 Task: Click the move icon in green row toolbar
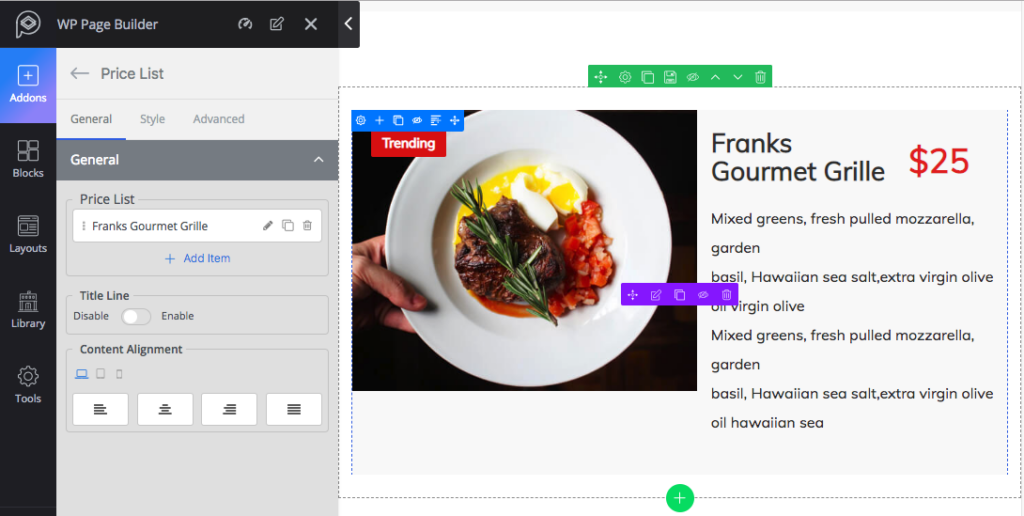pyautogui.click(x=601, y=77)
